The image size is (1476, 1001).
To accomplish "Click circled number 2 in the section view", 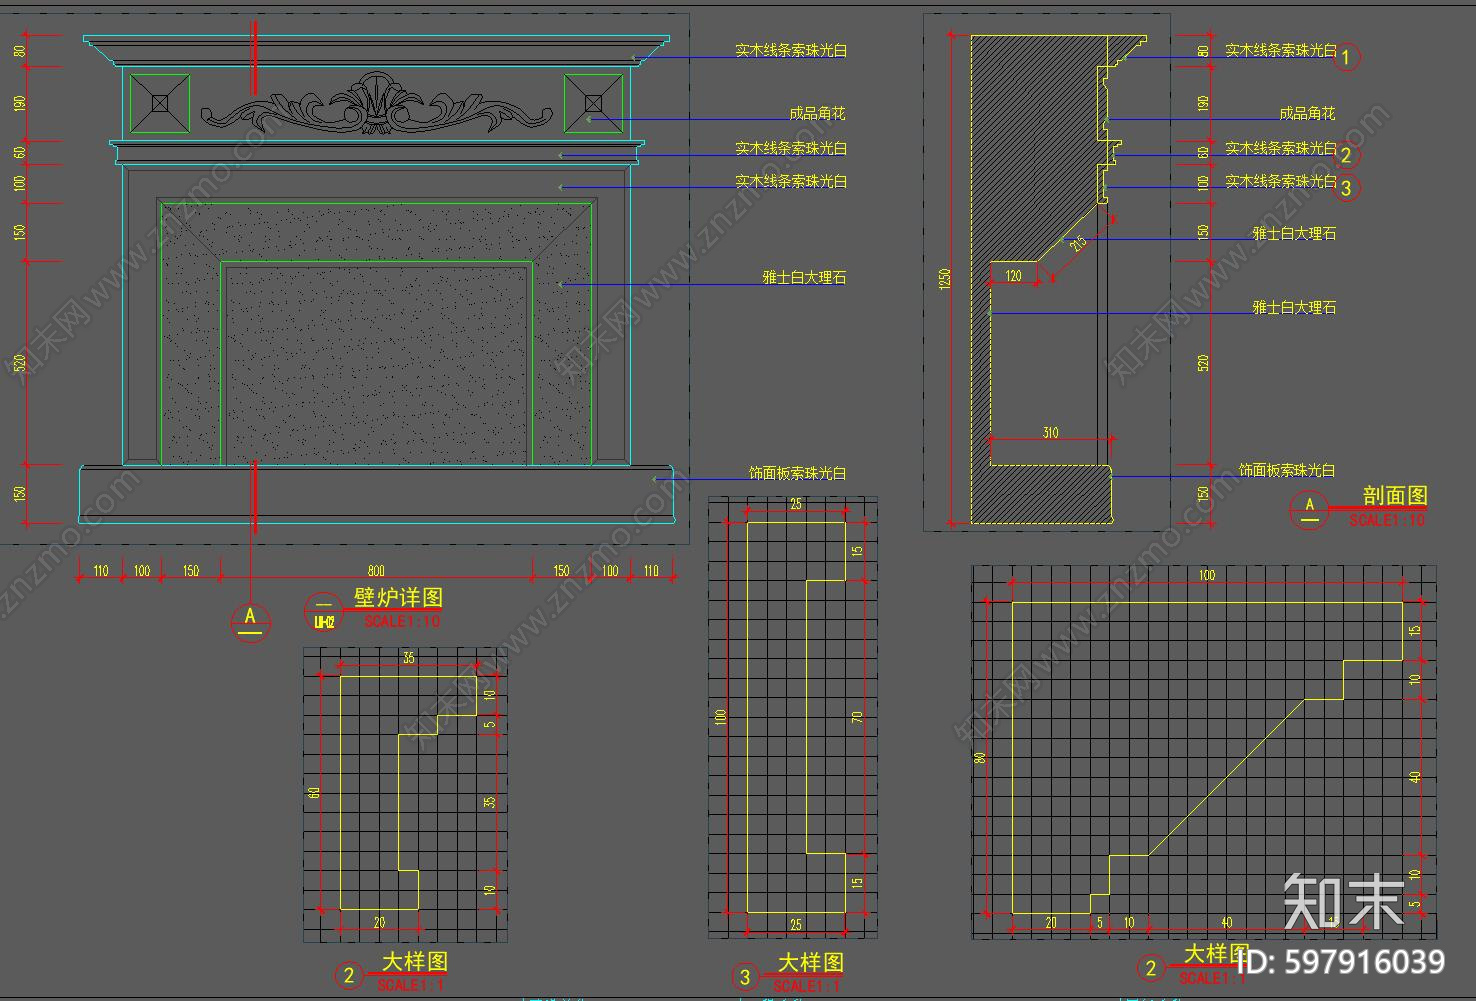I will pos(1347,155).
